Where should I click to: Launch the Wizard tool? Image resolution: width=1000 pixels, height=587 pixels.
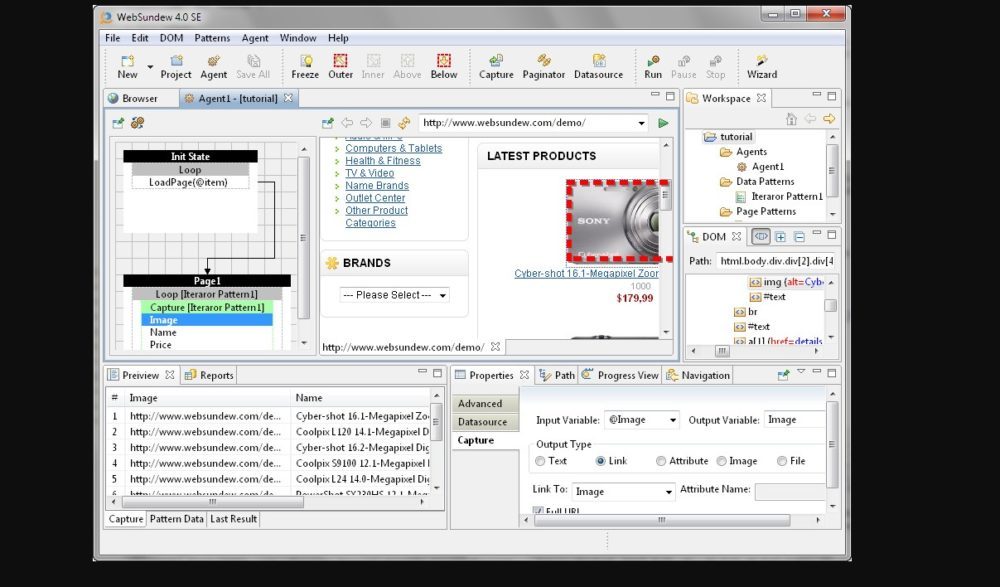pos(762,66)
